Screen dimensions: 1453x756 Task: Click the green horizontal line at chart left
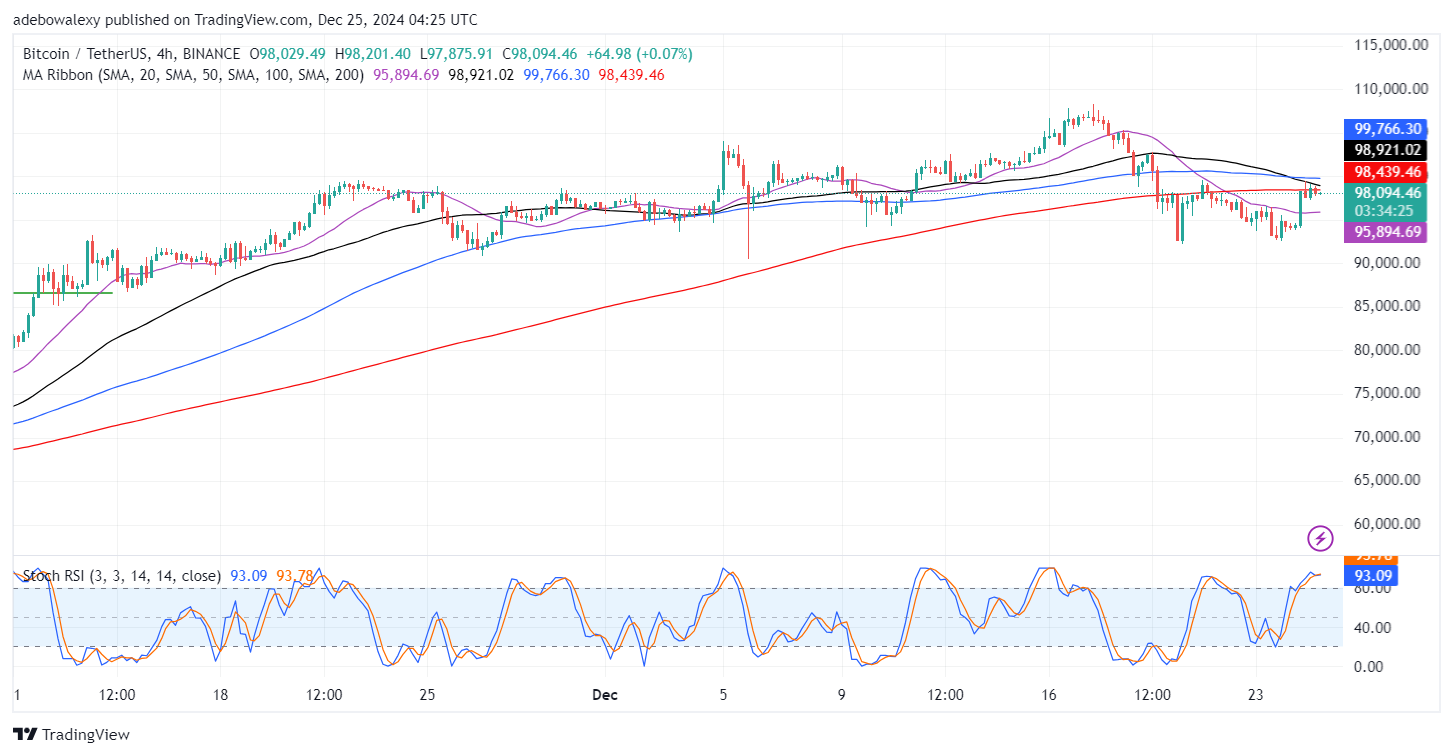coord(62,293)
